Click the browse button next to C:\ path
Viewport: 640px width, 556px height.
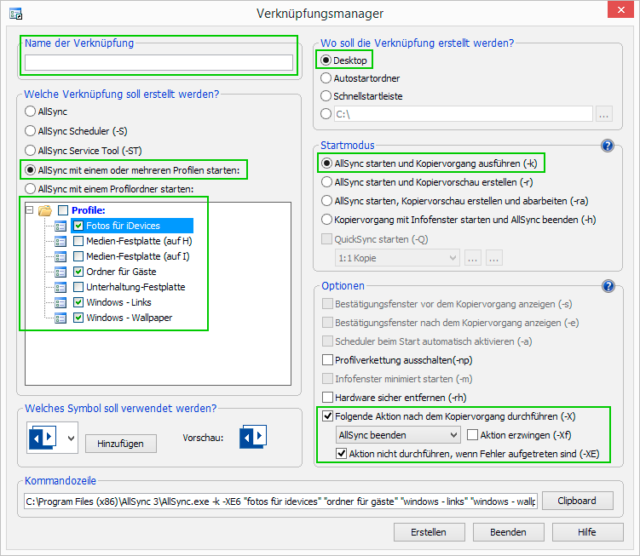coord(604,114)
